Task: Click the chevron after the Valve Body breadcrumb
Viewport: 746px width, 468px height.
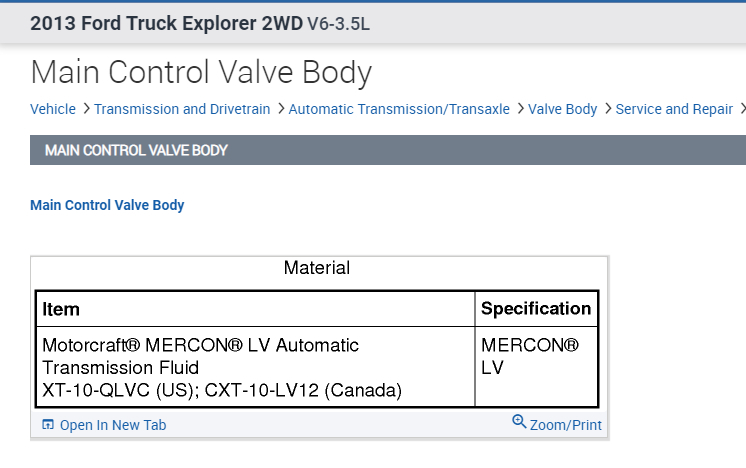Action: click(x=607, y=109)
